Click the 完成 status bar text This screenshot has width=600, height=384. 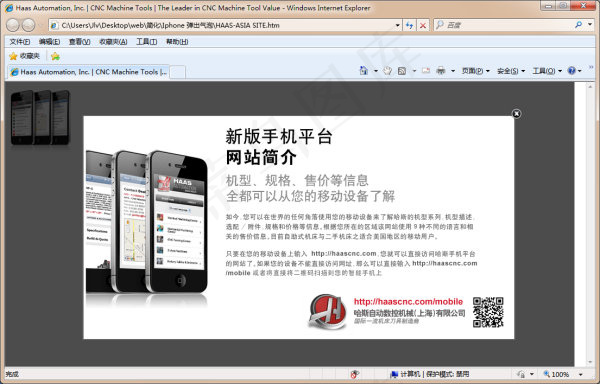(x=12, y=374)
